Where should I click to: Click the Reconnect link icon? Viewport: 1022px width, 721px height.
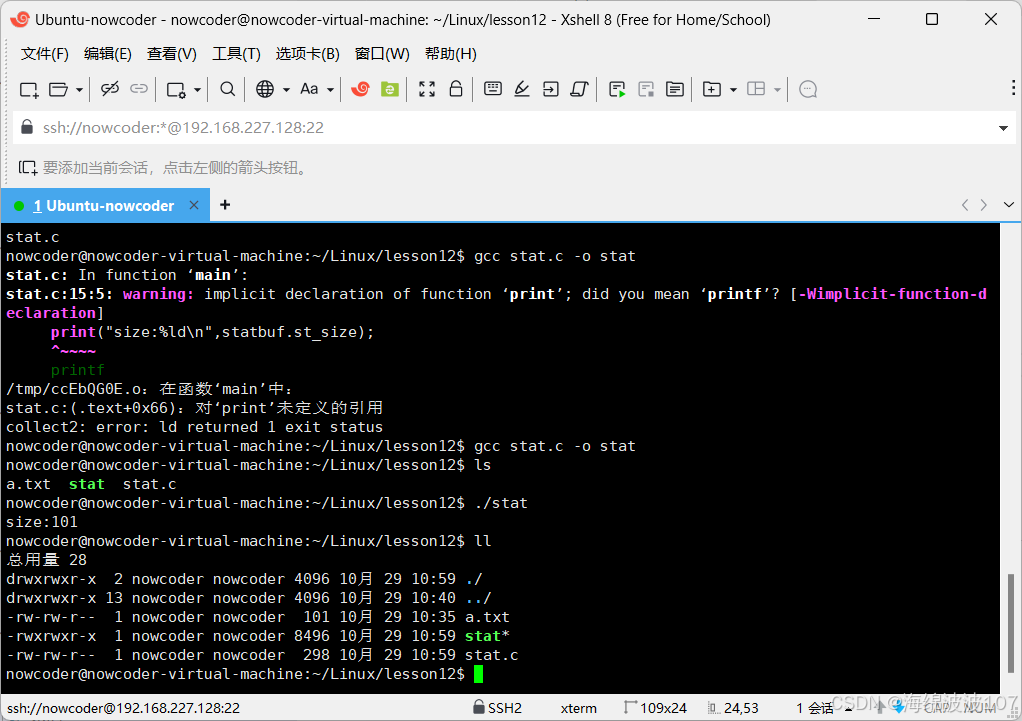[139, 89]
